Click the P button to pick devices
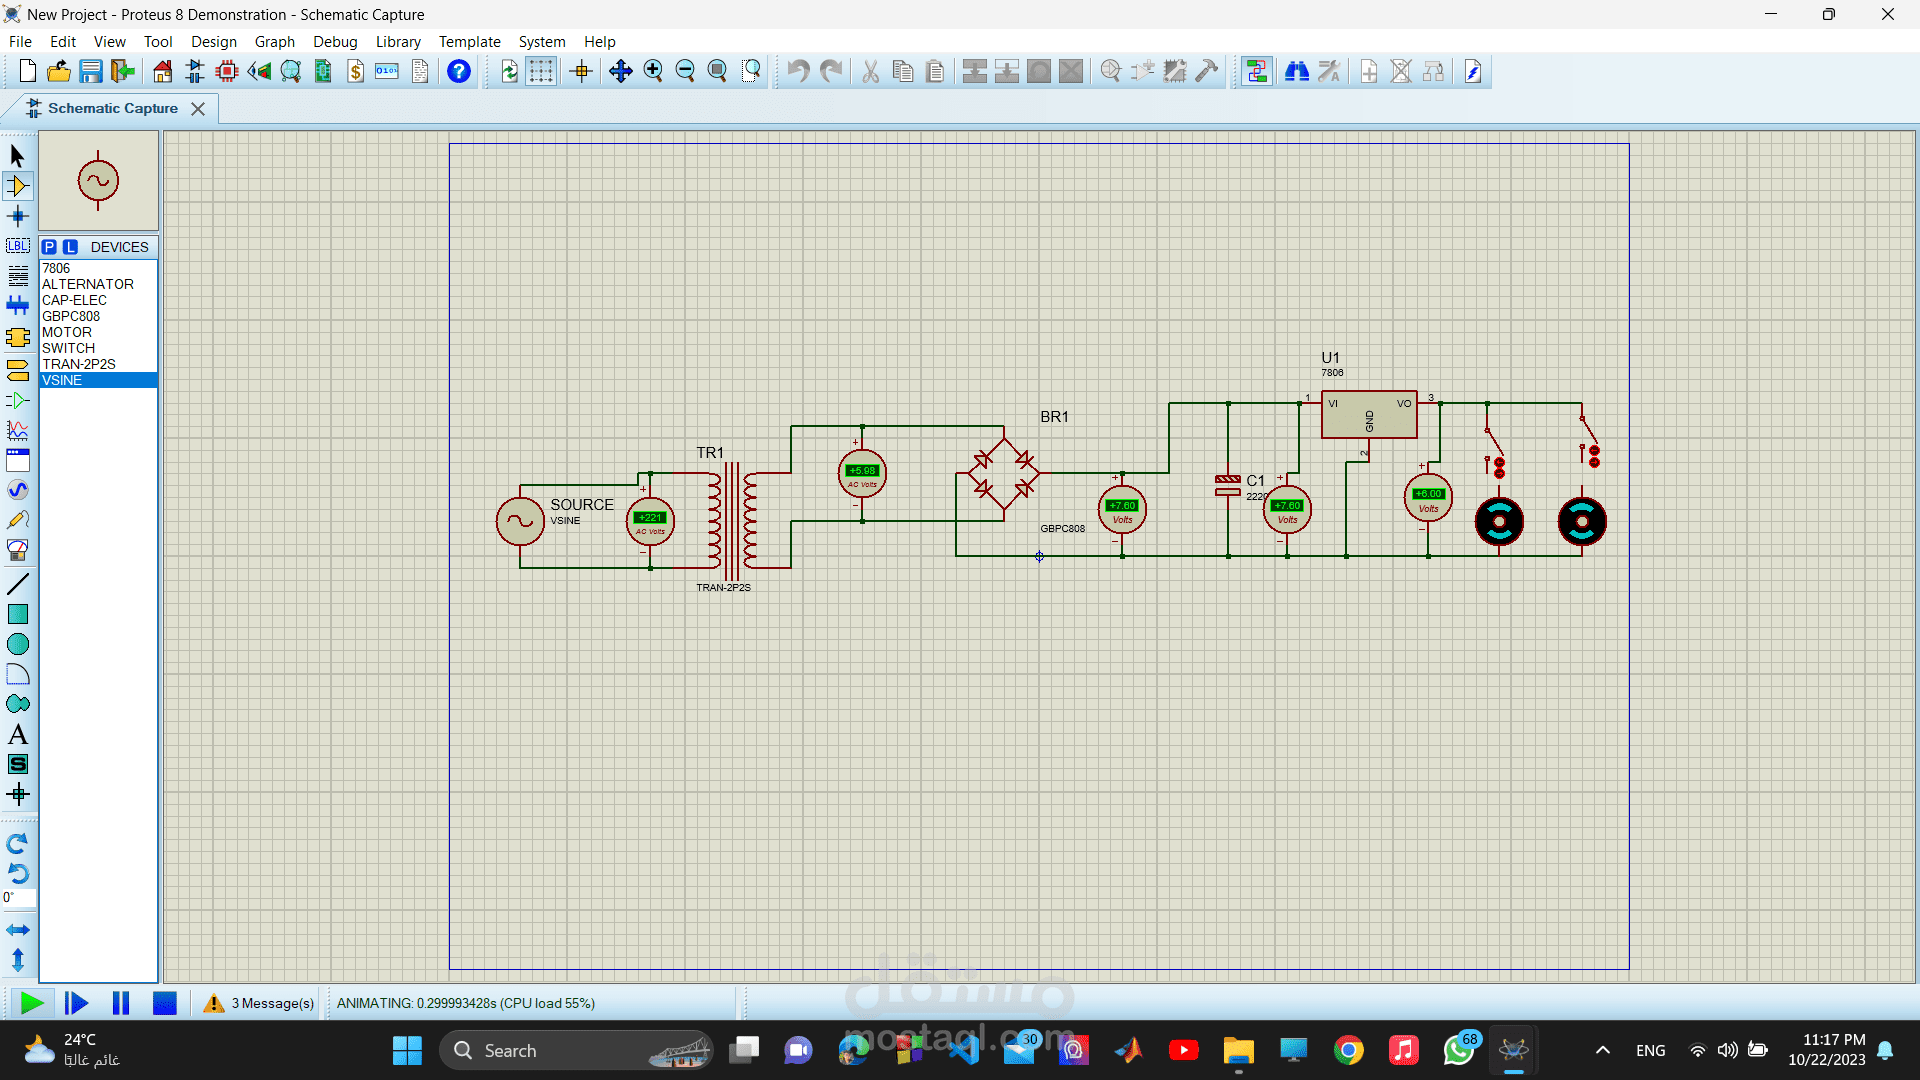Viewport: 1920px width, 1080px height. [x=49, y=247]
